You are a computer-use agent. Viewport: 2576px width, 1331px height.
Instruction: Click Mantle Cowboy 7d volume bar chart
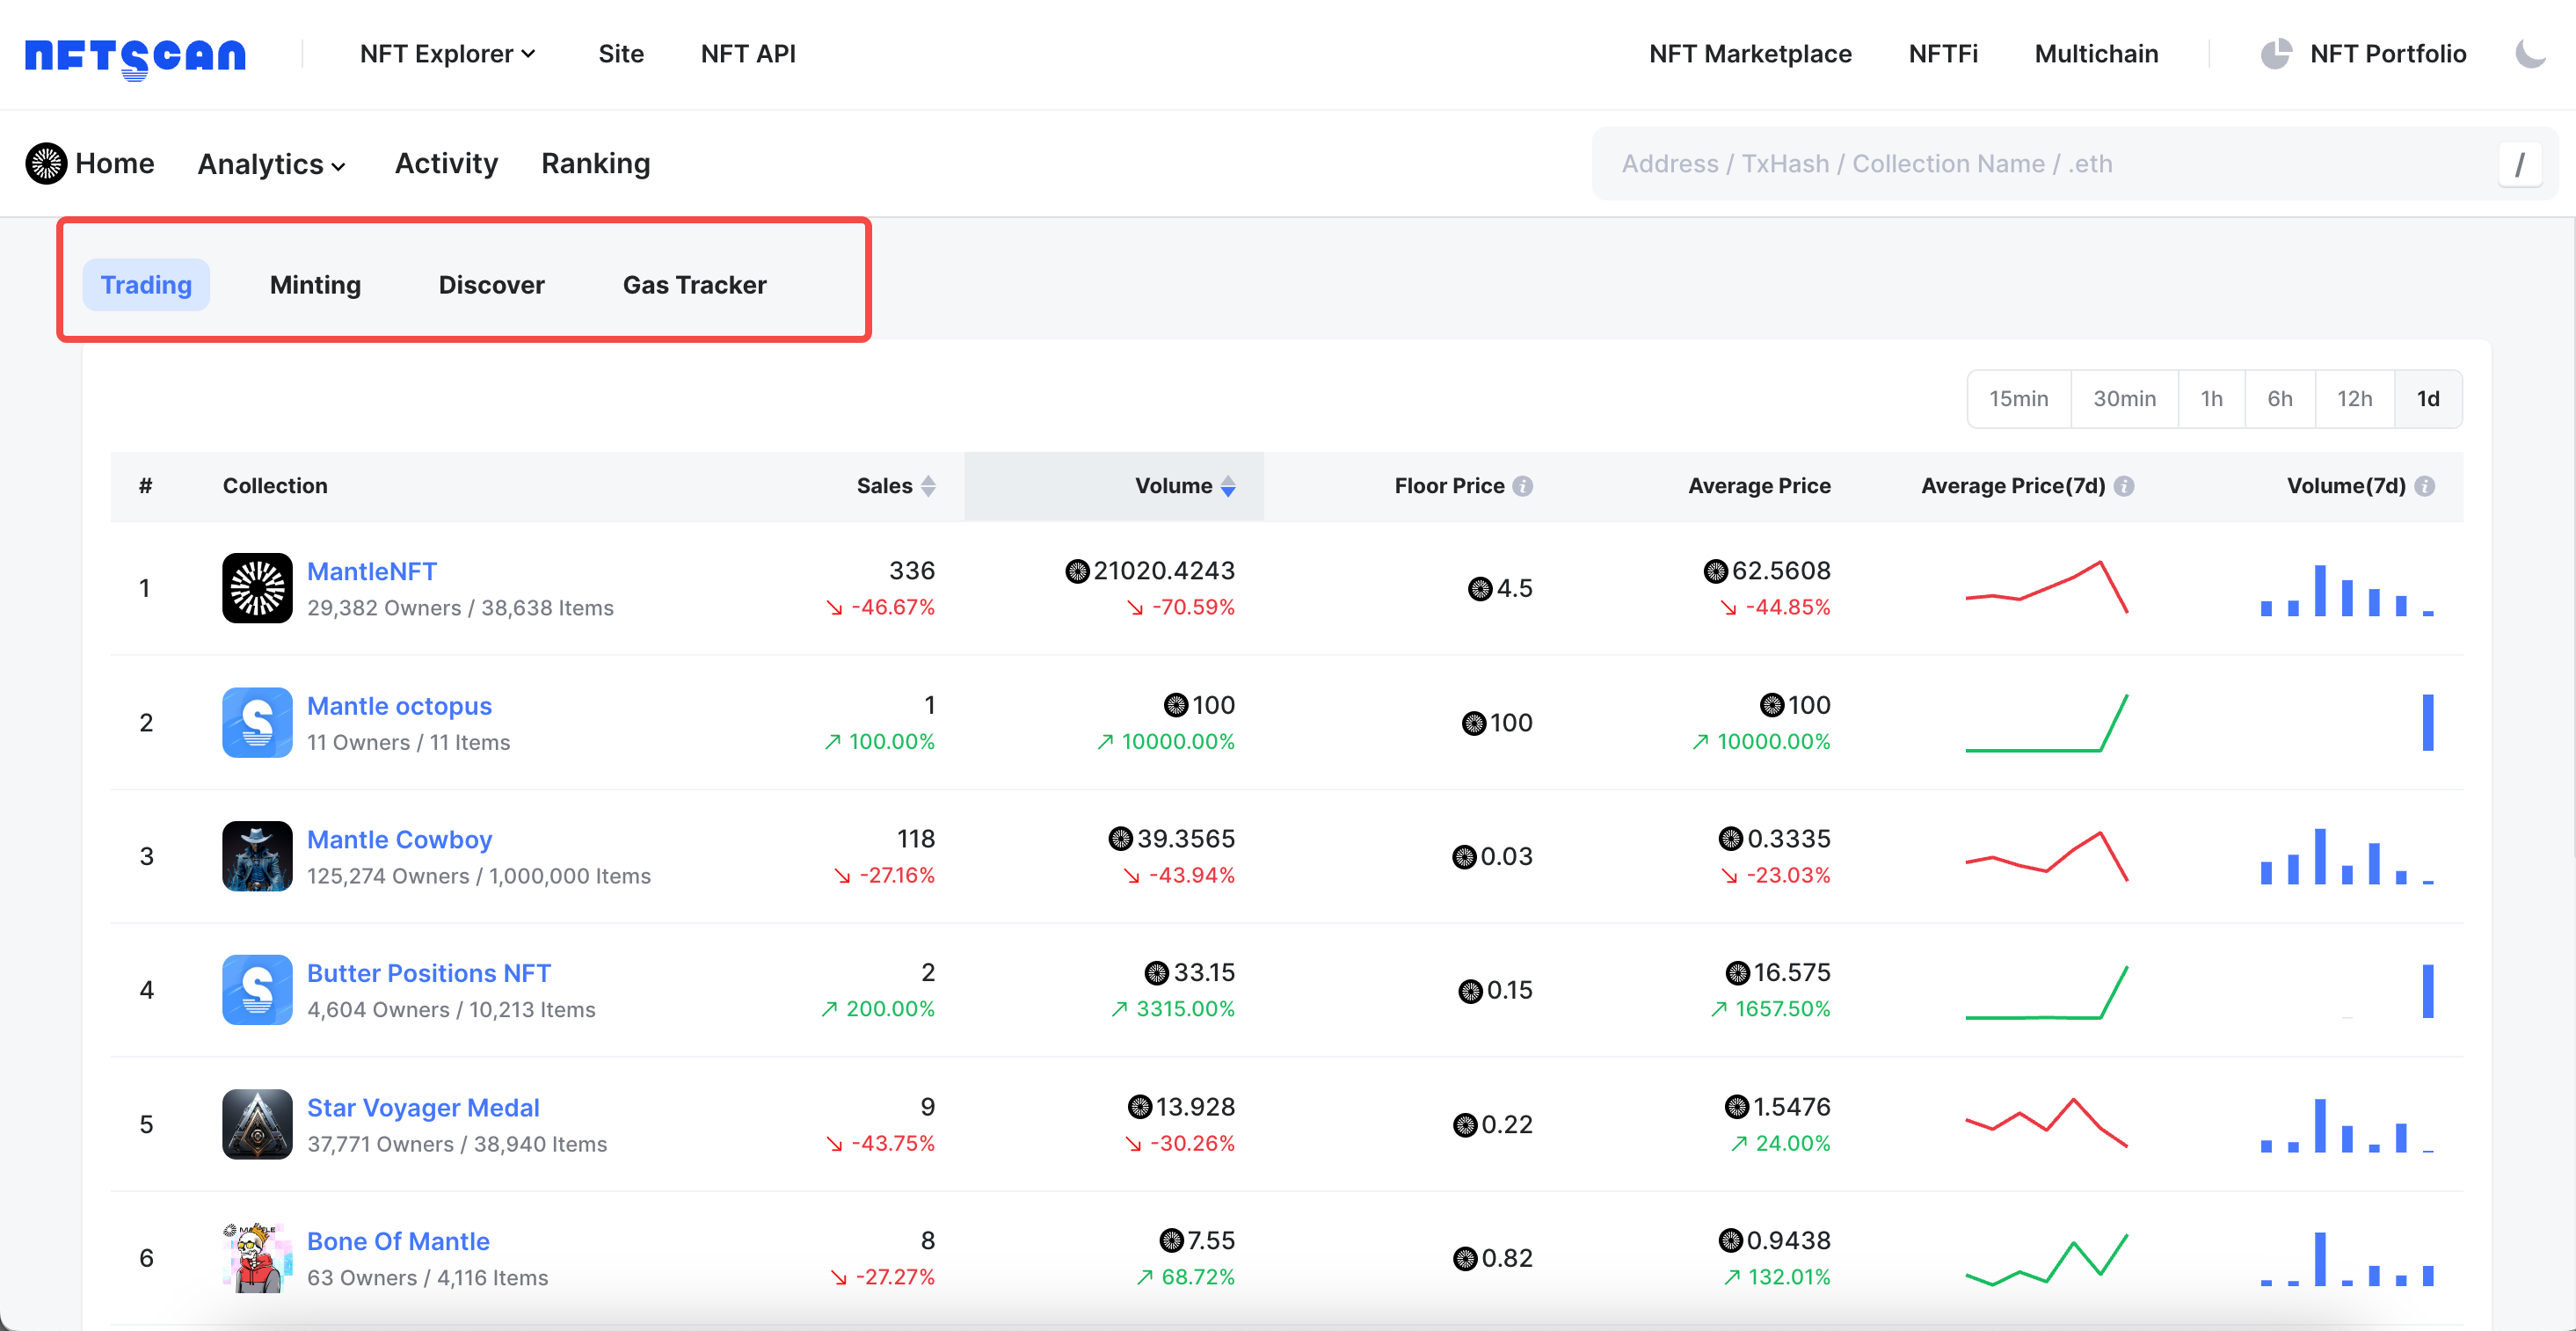pyautogui.click(x=2346, y=857)
